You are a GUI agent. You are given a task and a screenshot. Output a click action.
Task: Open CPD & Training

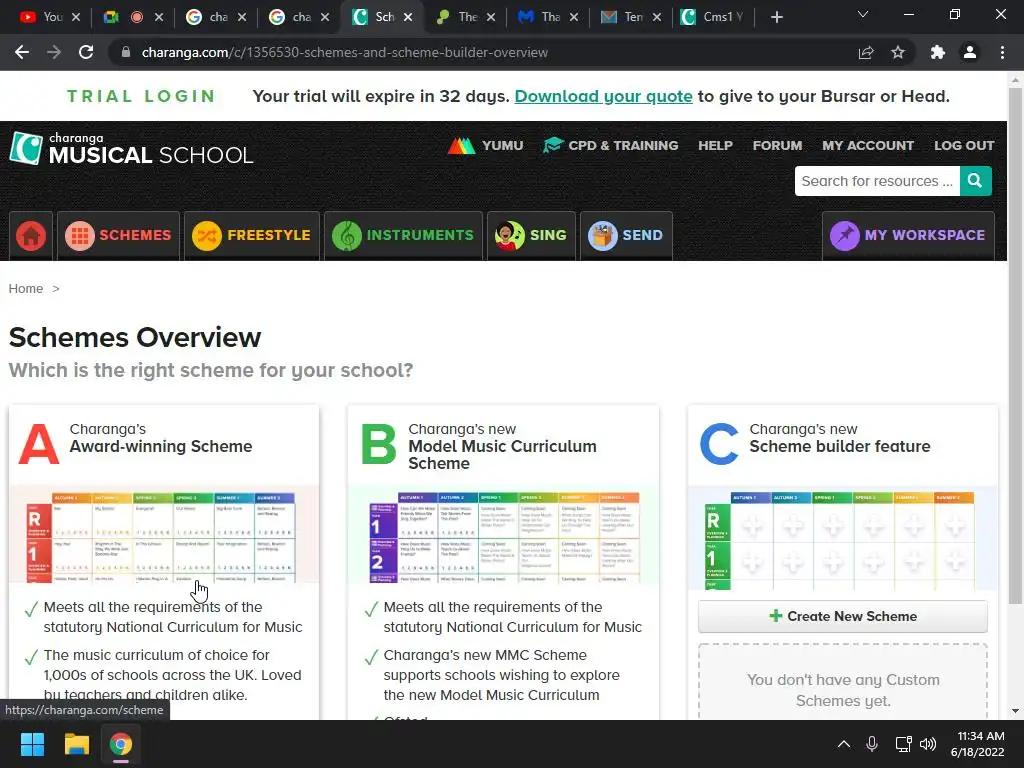tap(611, 146)
